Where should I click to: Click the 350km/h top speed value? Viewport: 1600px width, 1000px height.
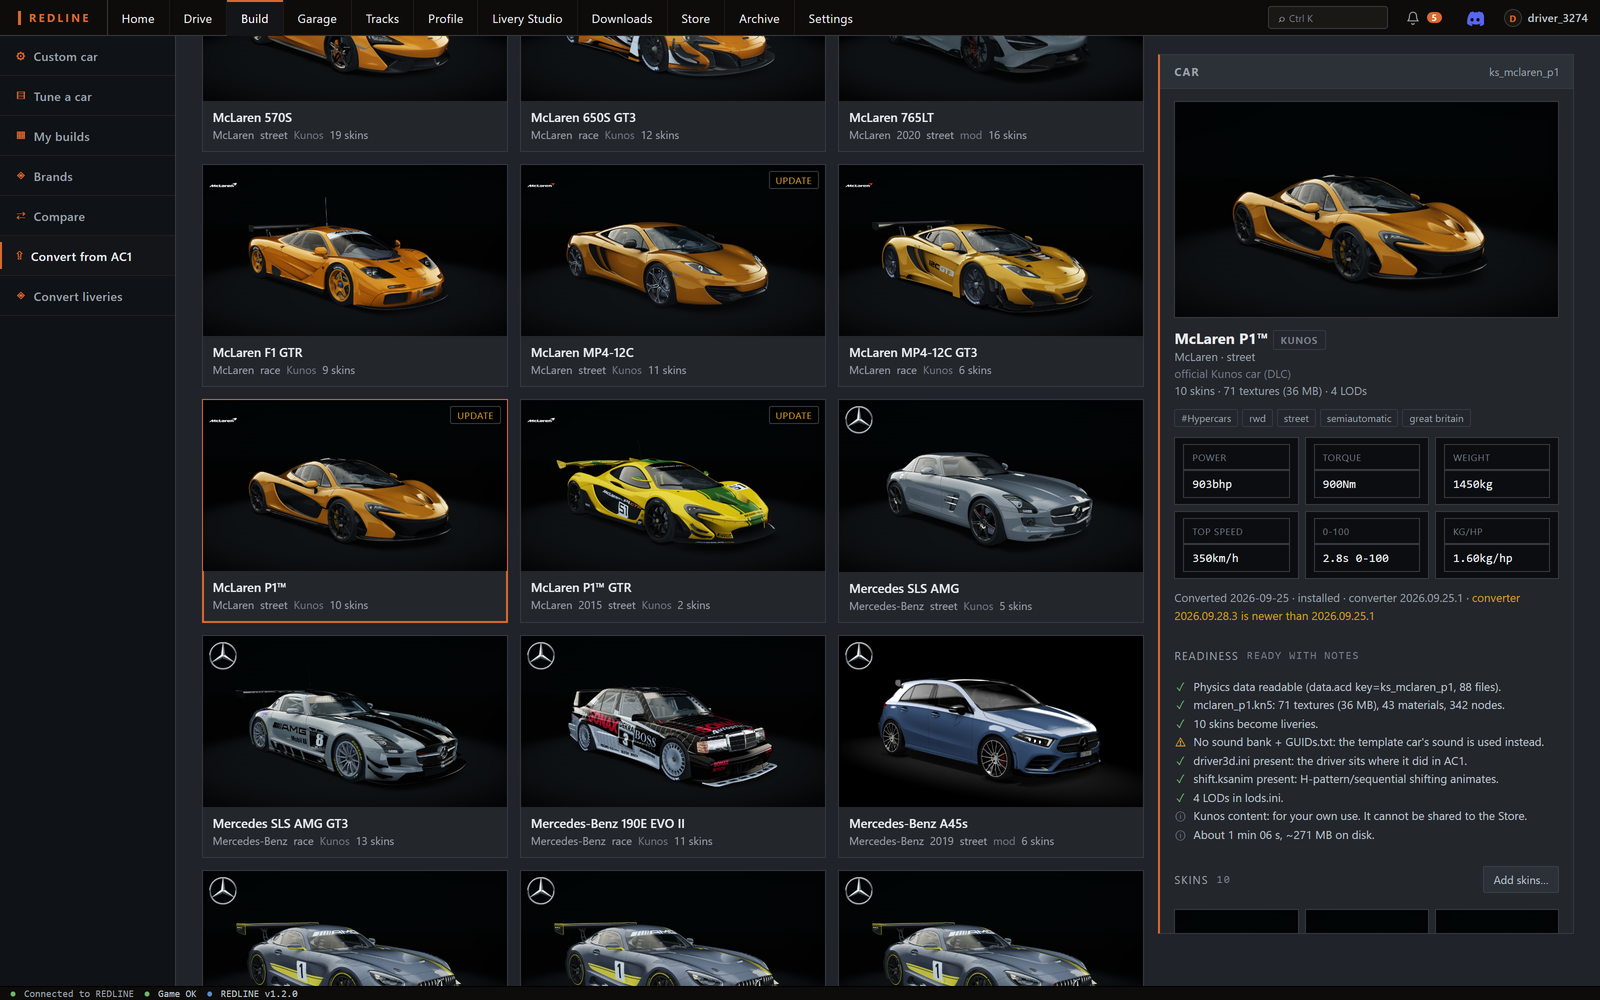click(1215, 558)
